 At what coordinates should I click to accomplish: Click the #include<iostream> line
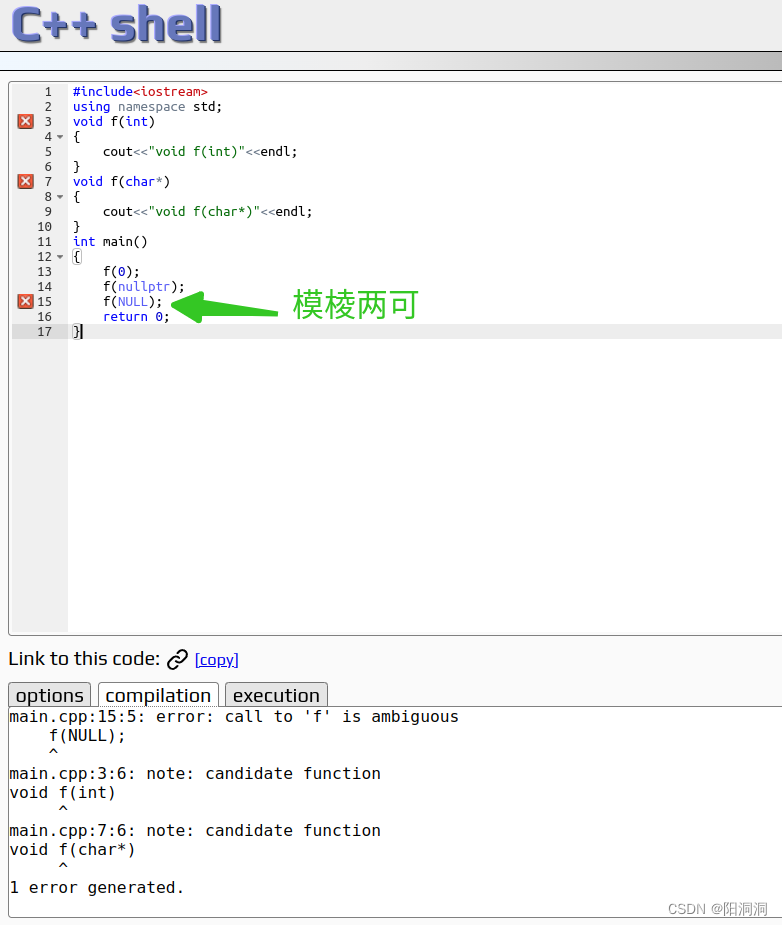coord(140,91)
